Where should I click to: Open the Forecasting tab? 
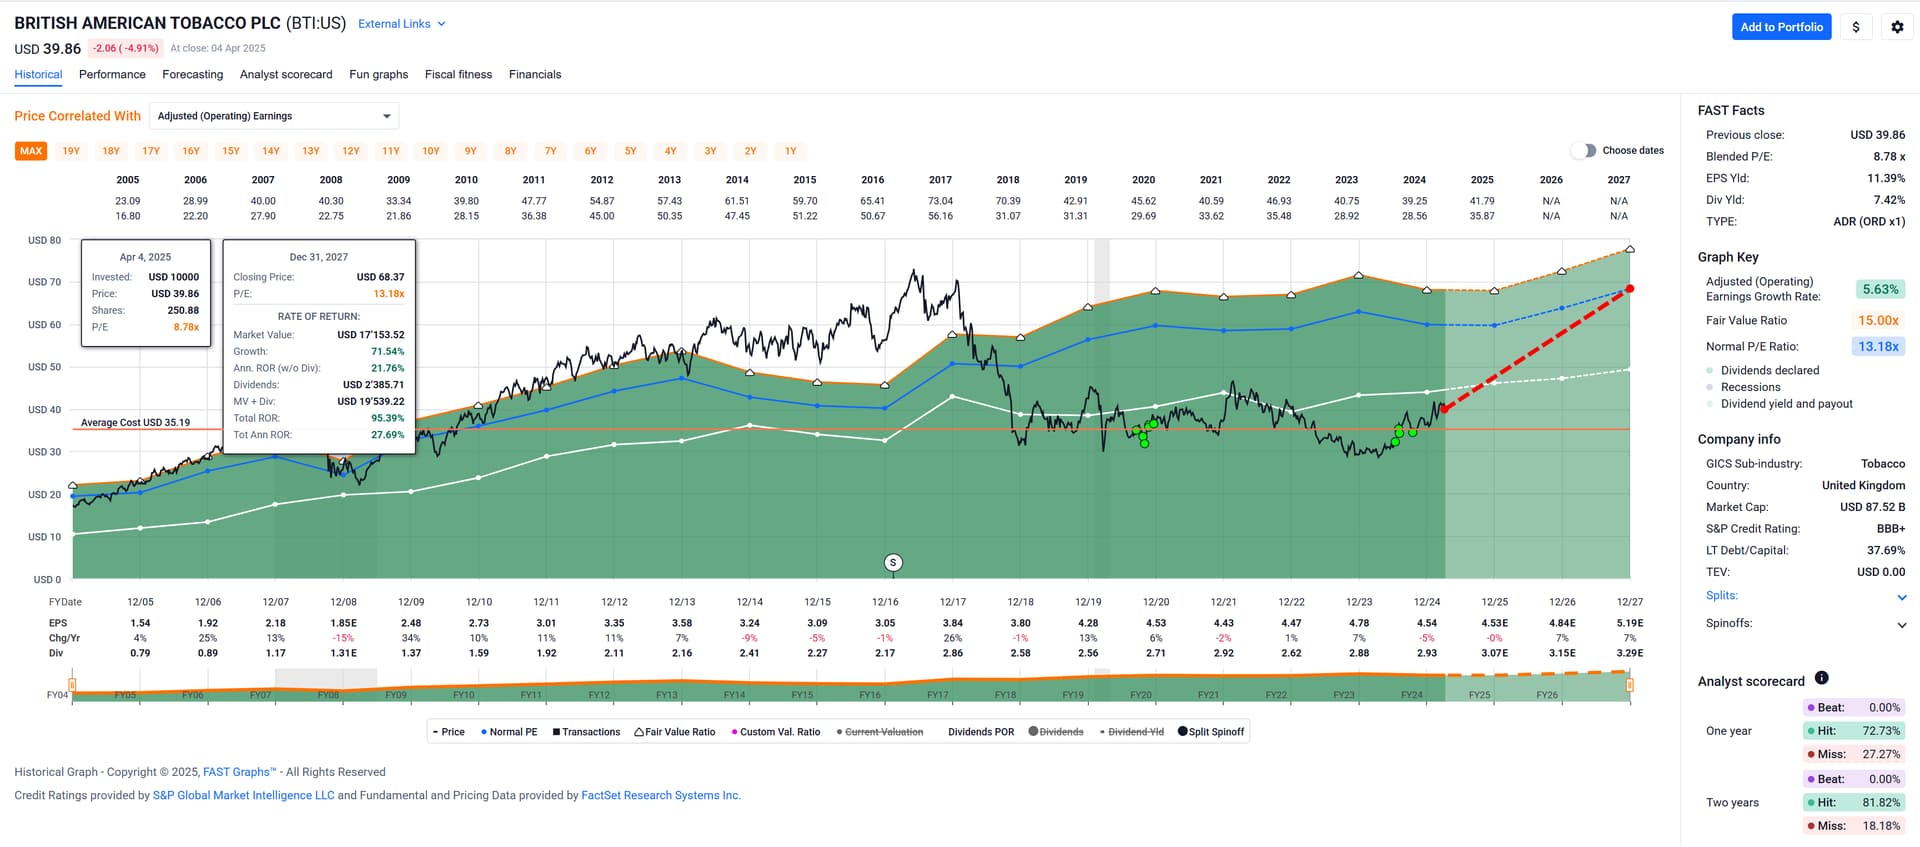(193, 74)
